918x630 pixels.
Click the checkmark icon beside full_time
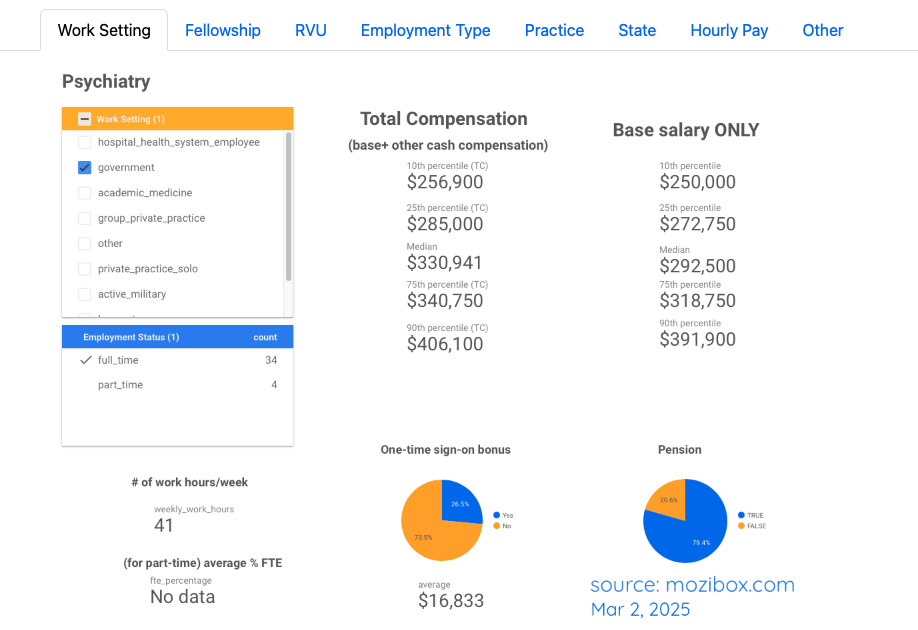pyautogui.click(x=85, y=360)
